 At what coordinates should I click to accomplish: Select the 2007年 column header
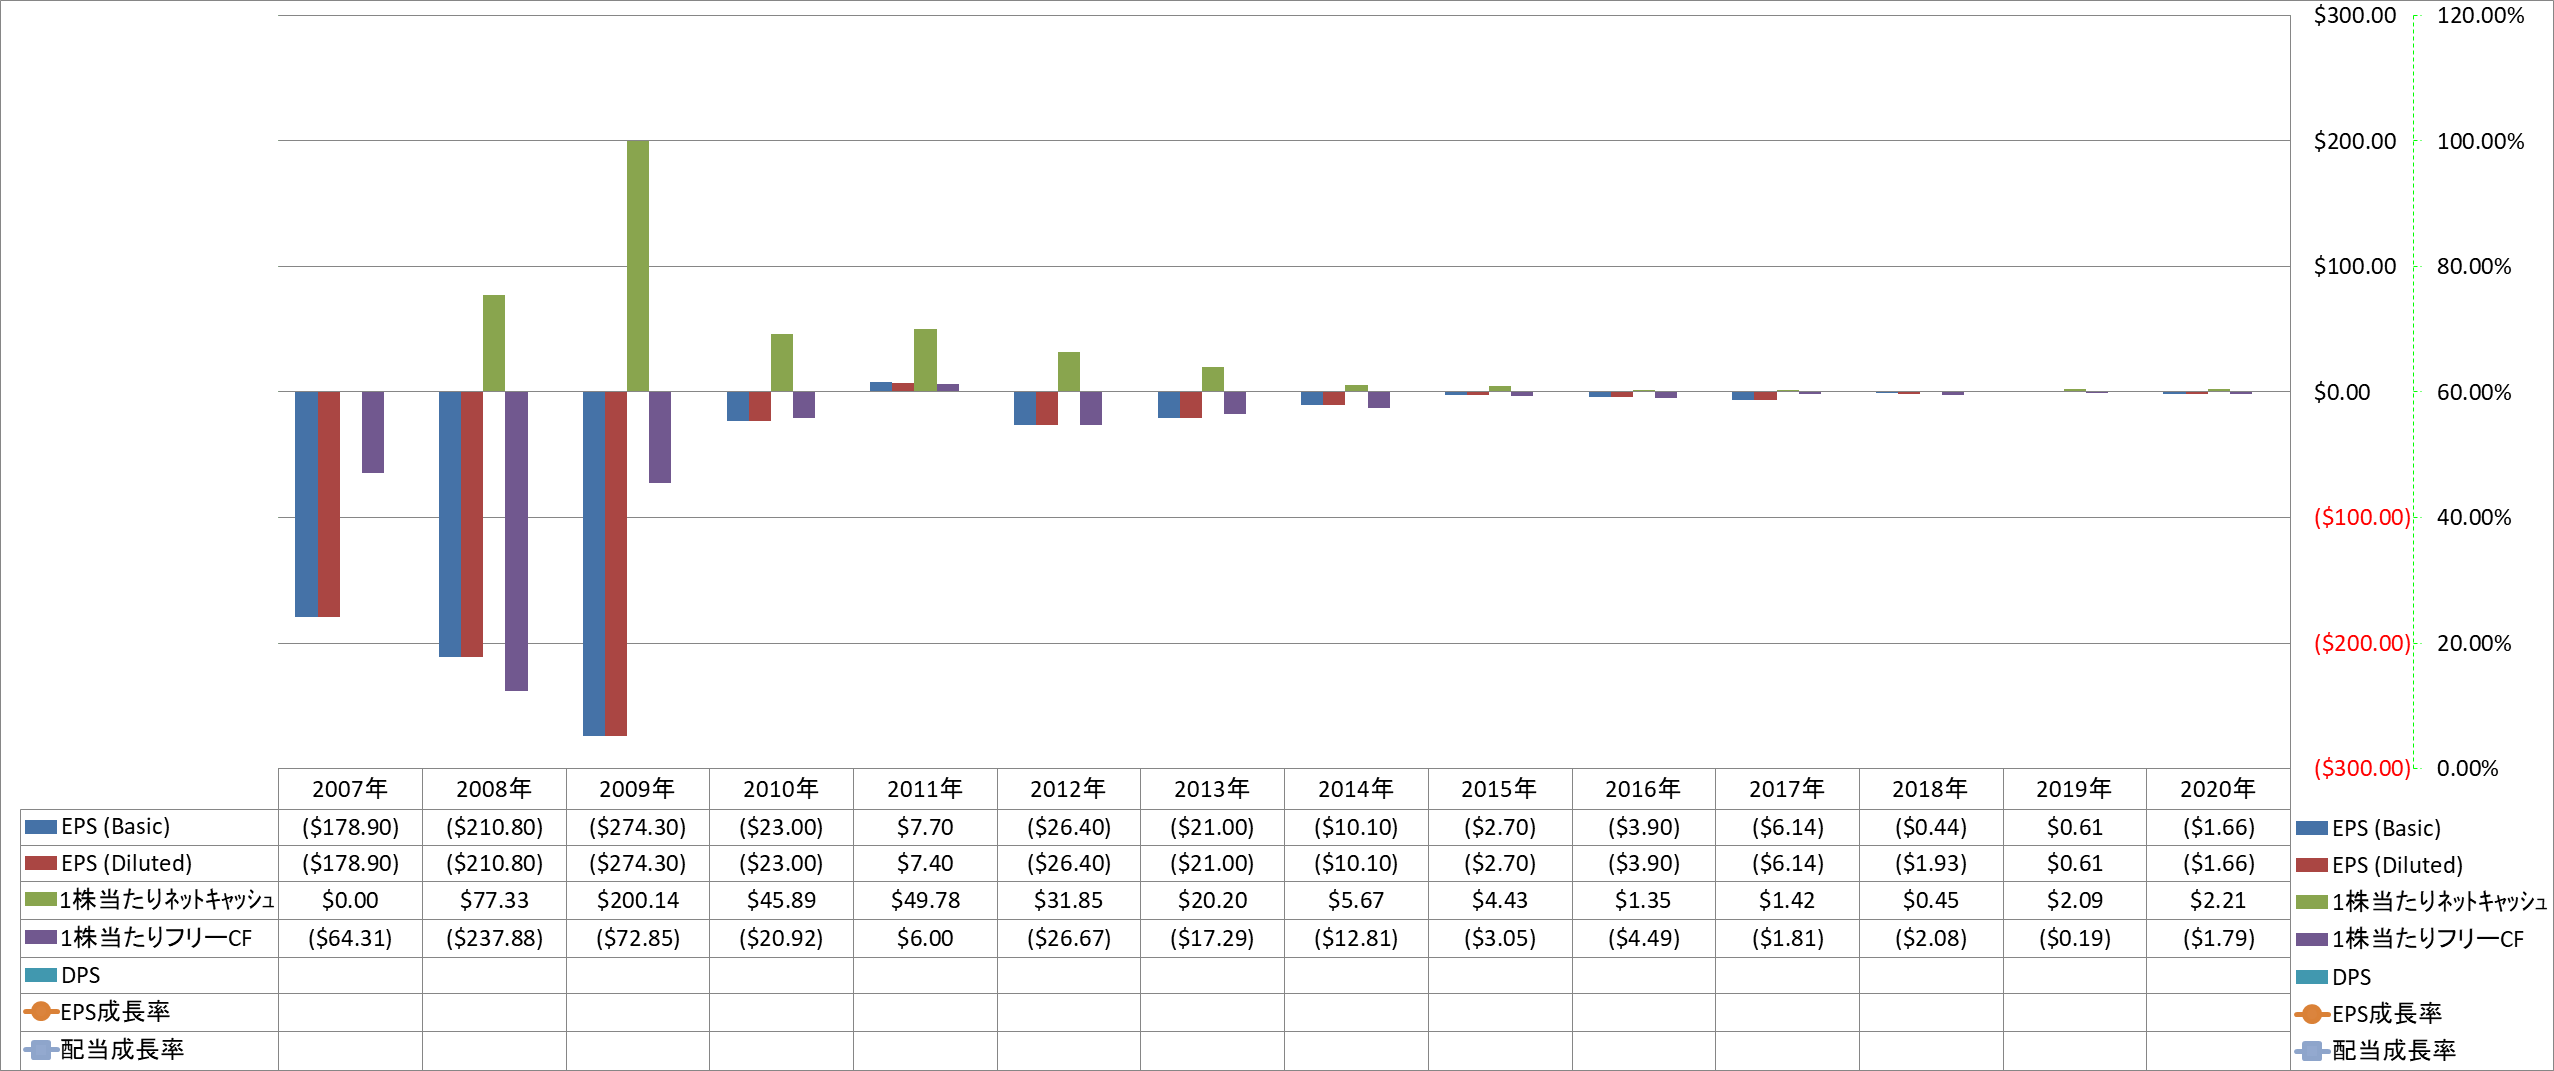pyautogui.click(x=350, y=789)
